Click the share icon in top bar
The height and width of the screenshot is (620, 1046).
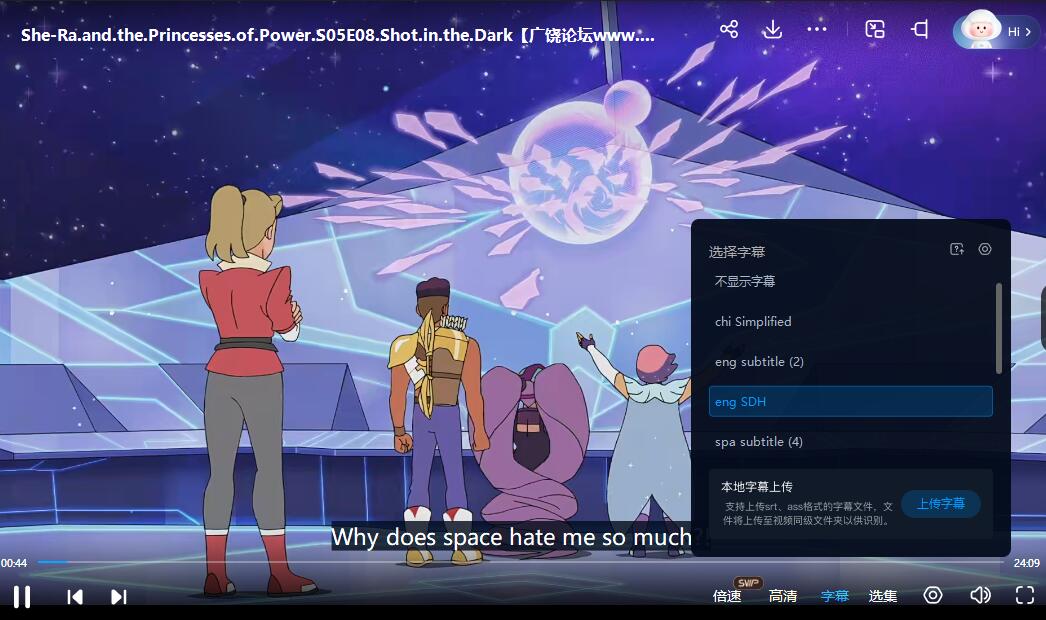coord(728,29)
